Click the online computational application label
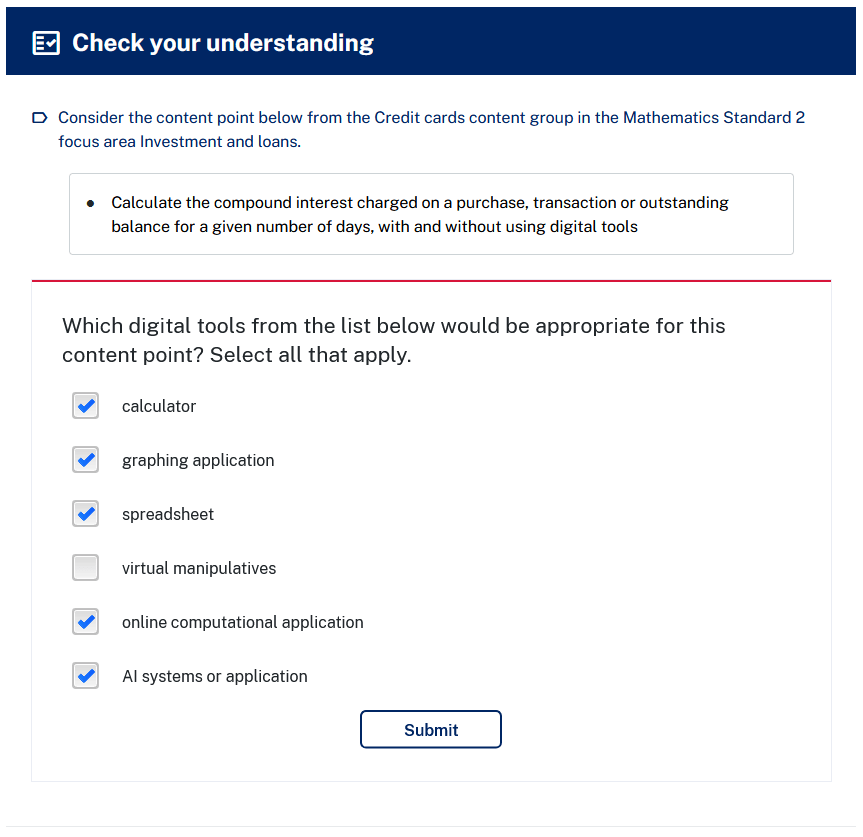 point(242,622)
